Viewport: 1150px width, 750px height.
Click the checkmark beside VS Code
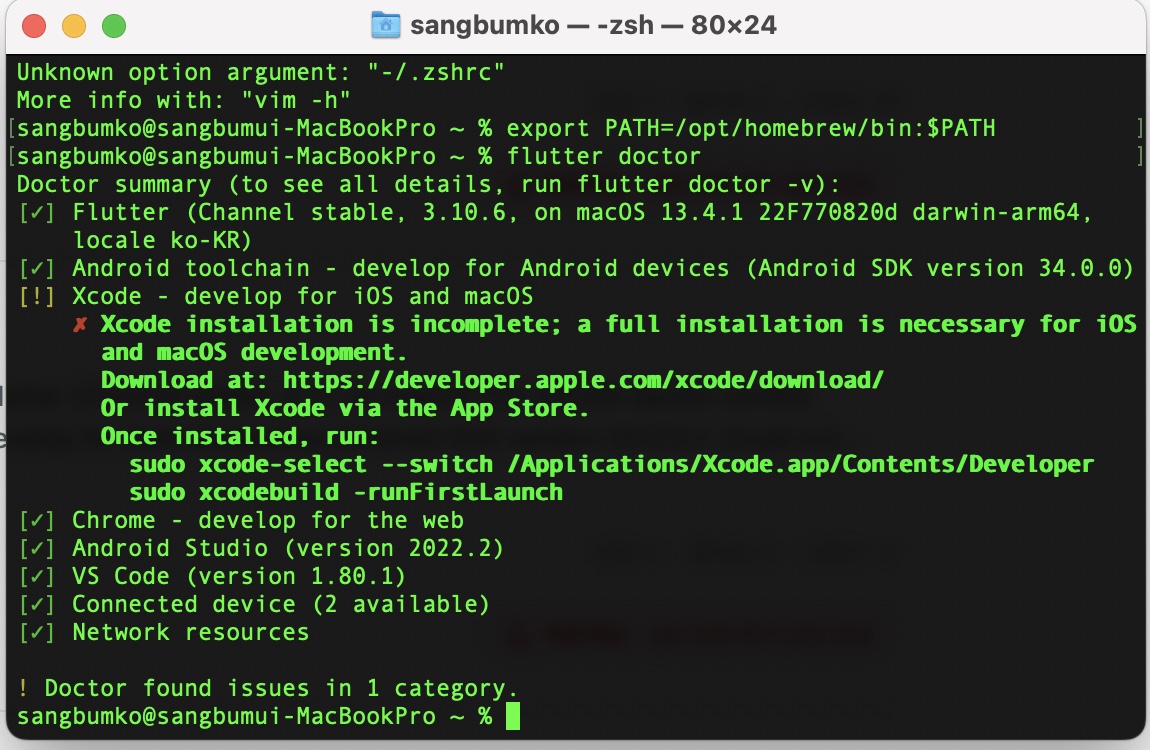[x=37, y=576]
